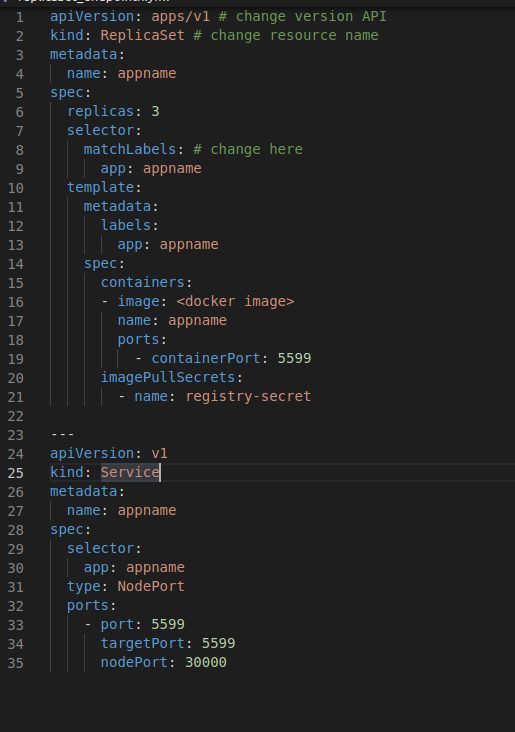Click line number 16 in the gutter

pos(15,303)
